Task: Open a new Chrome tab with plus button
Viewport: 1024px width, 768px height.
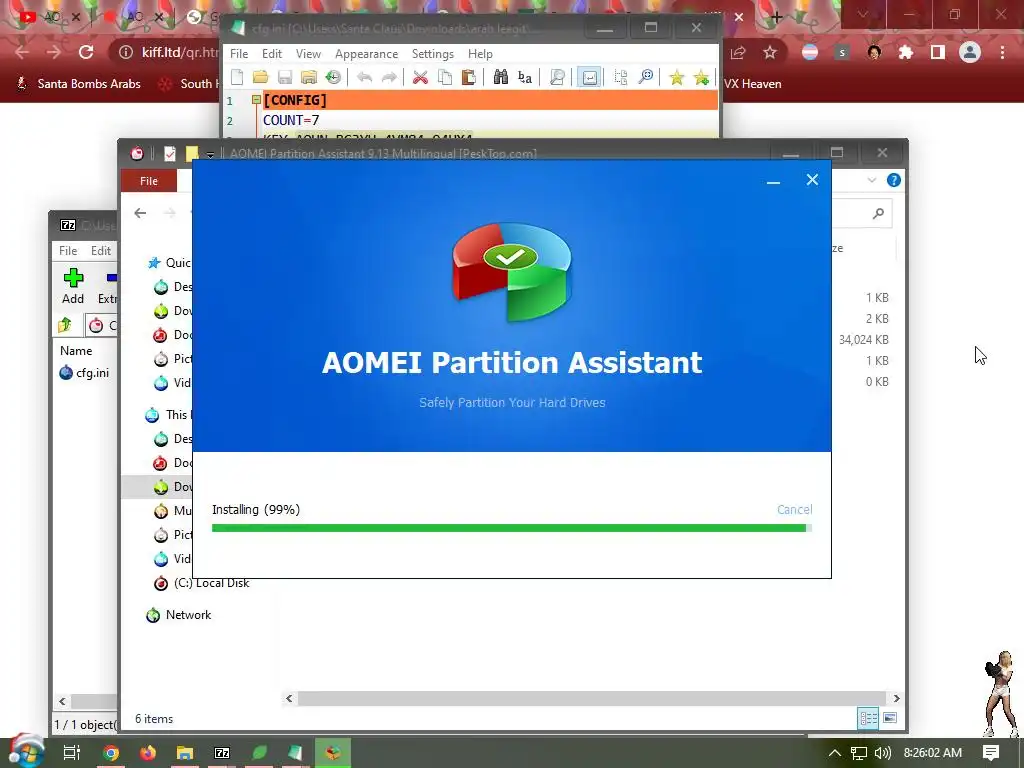Action: 776,17
